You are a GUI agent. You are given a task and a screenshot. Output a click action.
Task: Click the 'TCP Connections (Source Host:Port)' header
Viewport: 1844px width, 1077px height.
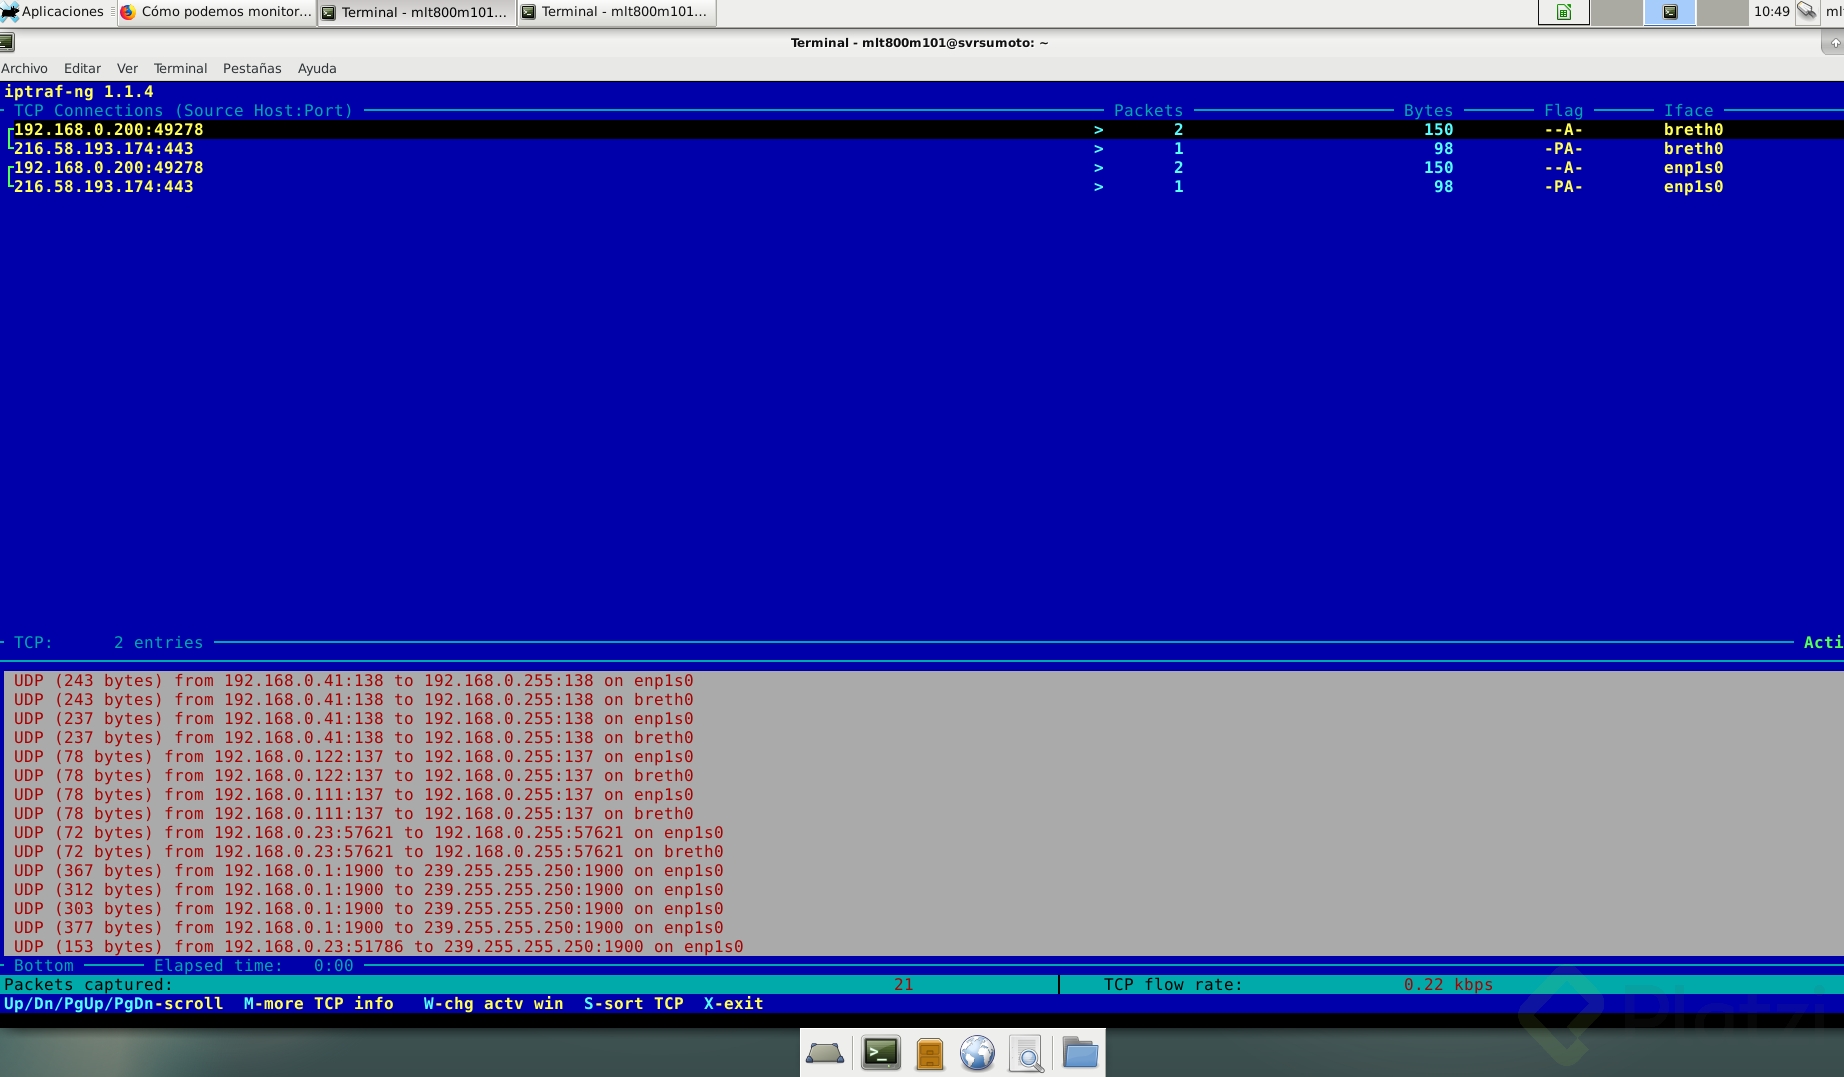(x=184, y=110)
